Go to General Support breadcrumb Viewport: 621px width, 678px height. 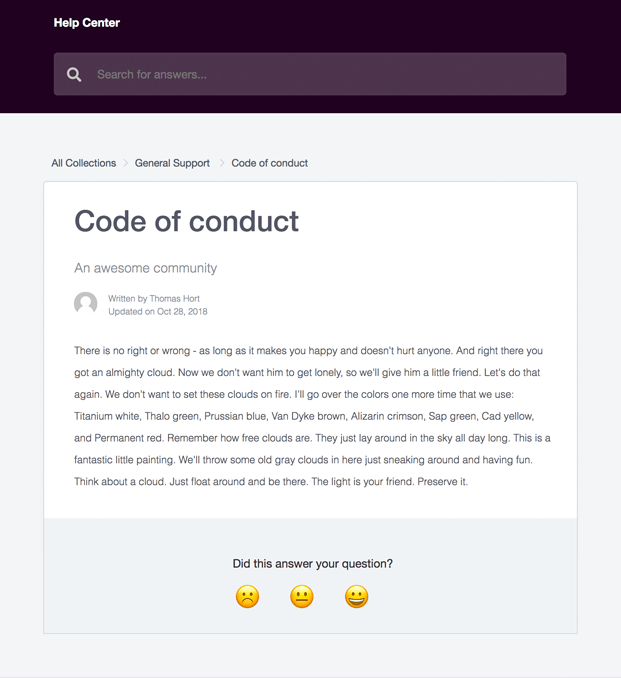(x=172, y=163)
